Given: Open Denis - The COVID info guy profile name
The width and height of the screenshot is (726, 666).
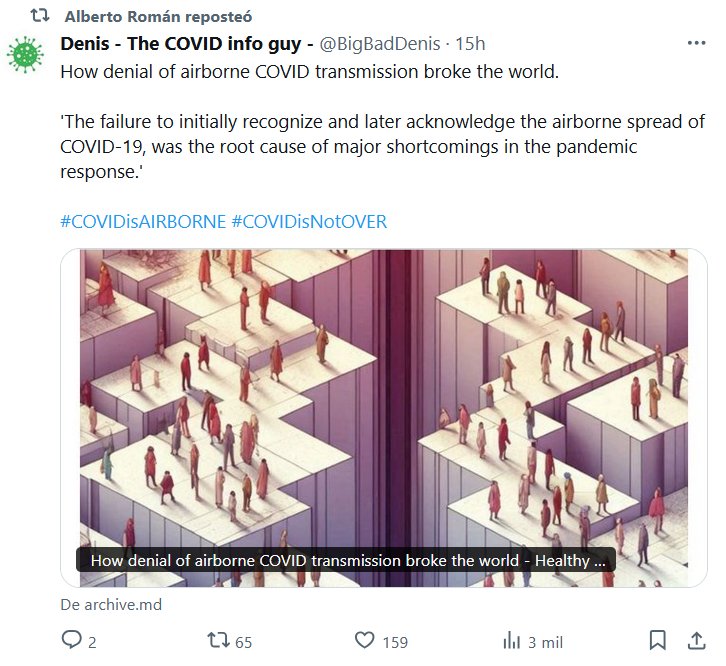Looking at the screenshot, I should tap(188, 44).
